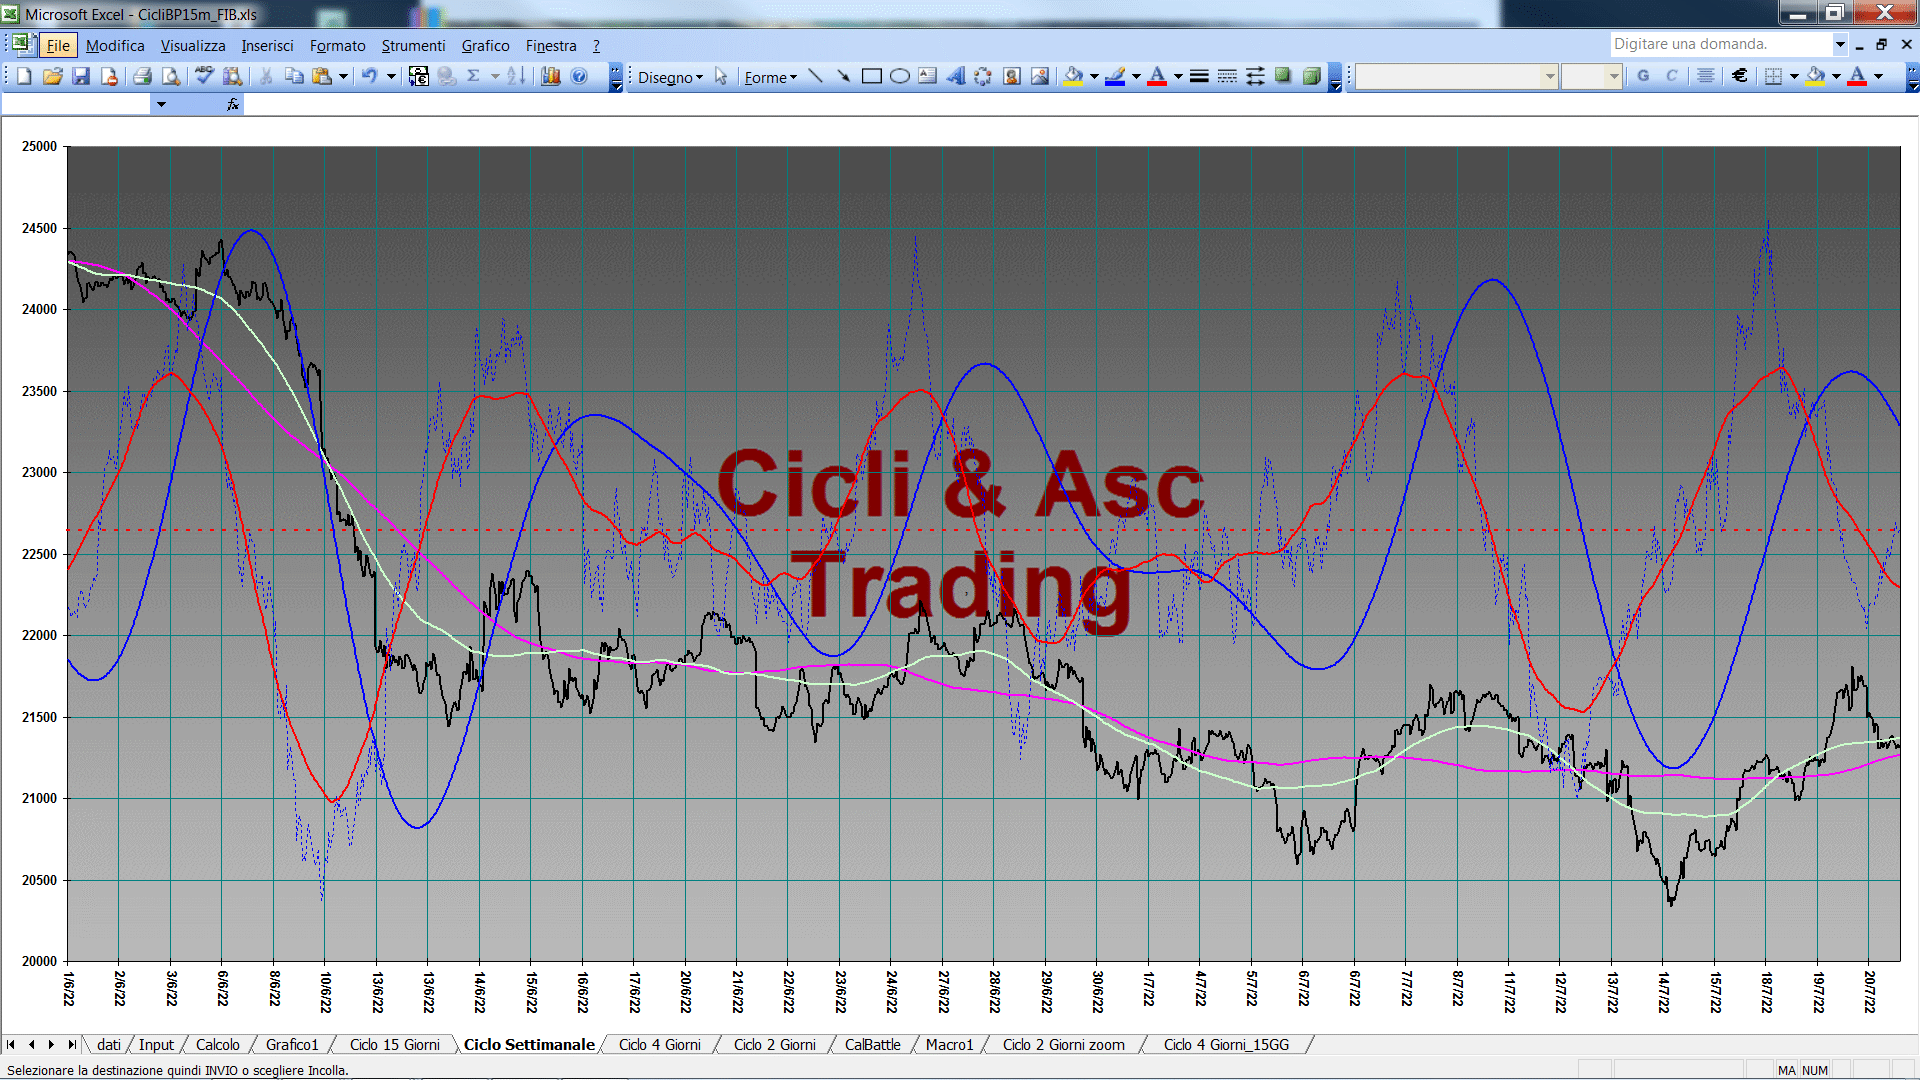
Task: Switch to the dati sheet tab
Action: (108, 1044)
